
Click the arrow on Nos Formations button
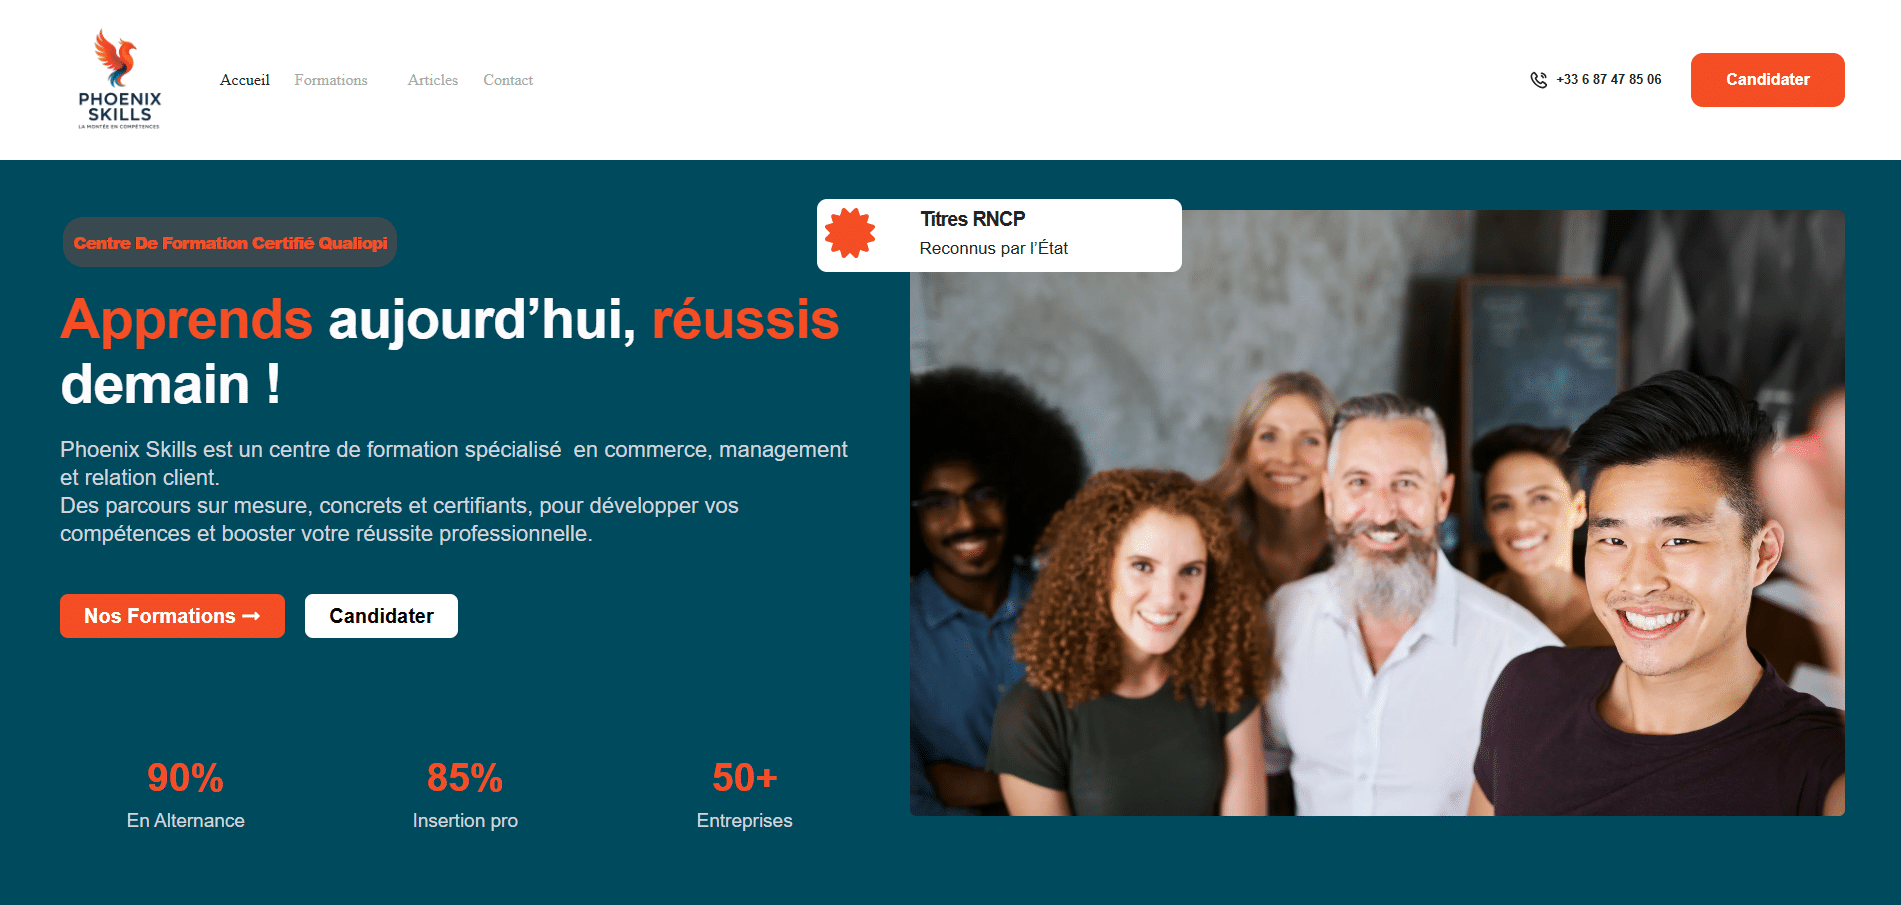click(x=251, y=616)
